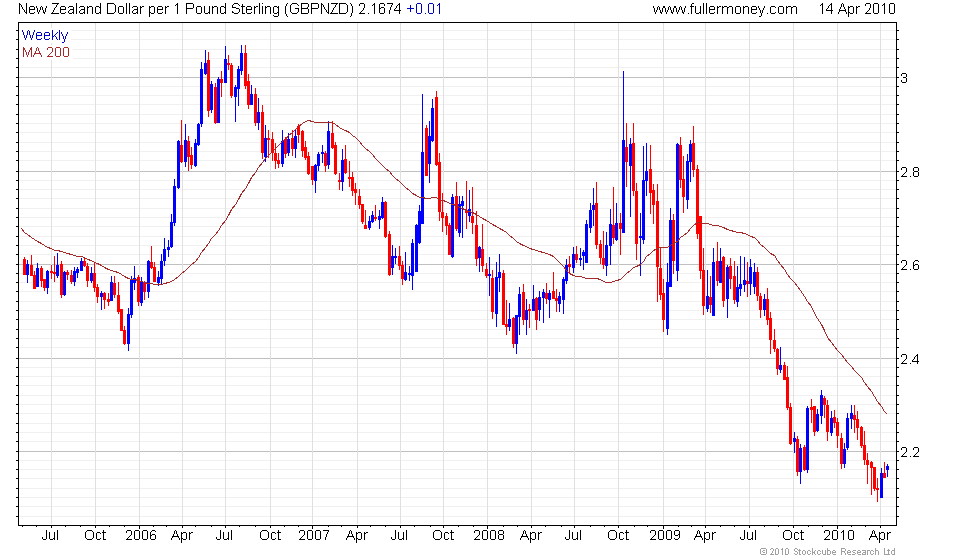The width and height of the screenshot is (980, 560).
Task: Click the www.fullermoney.com website link
Action: 724,9
